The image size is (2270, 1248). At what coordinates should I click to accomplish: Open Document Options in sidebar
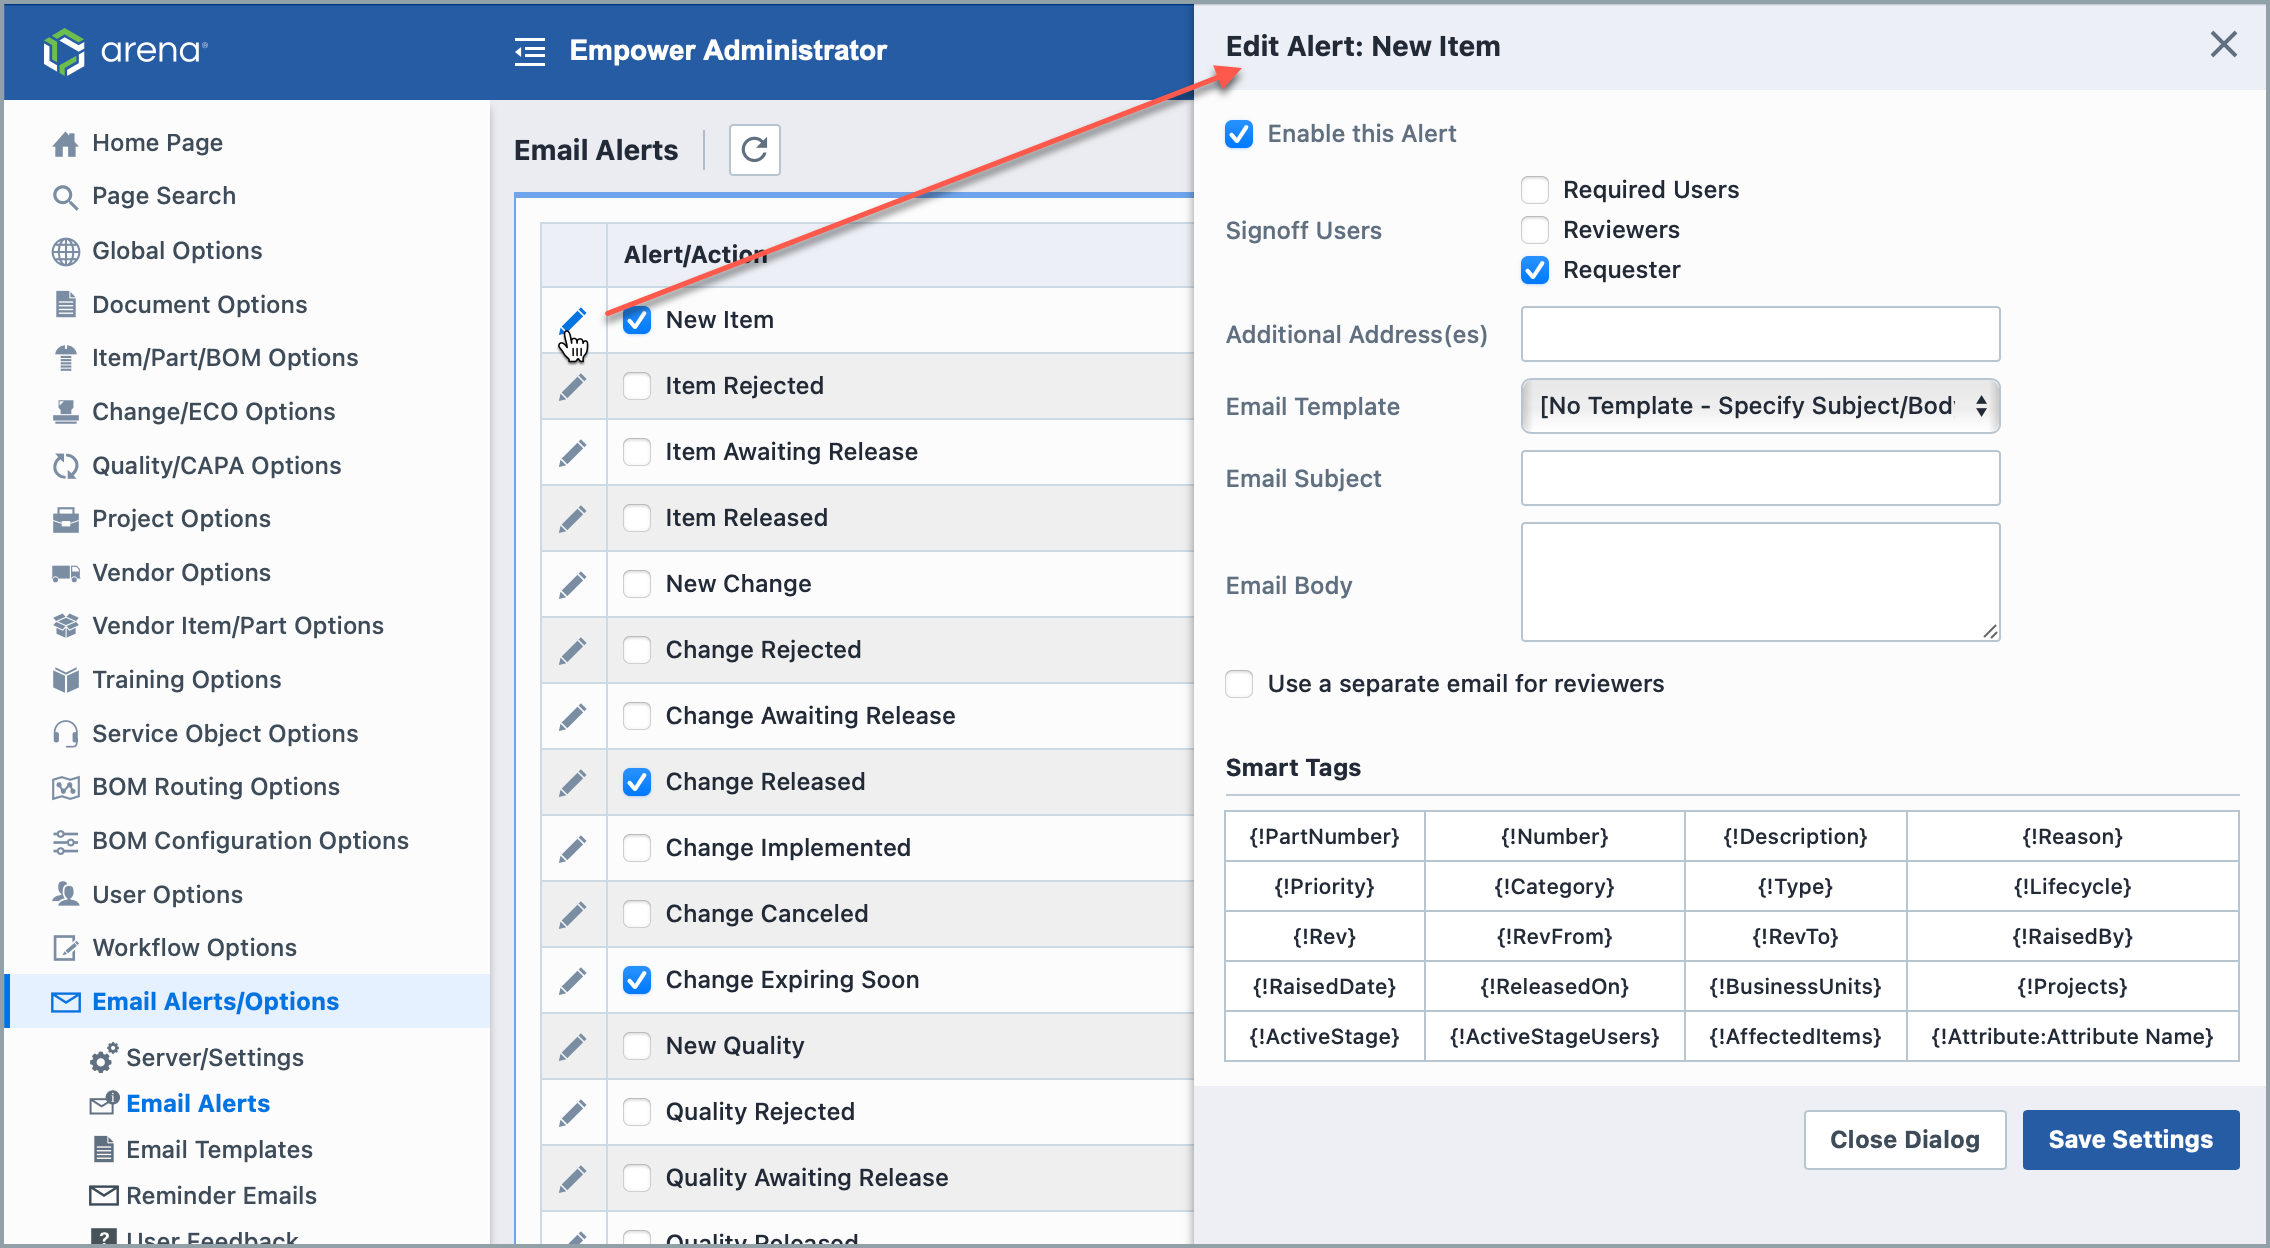click(199, 305)
